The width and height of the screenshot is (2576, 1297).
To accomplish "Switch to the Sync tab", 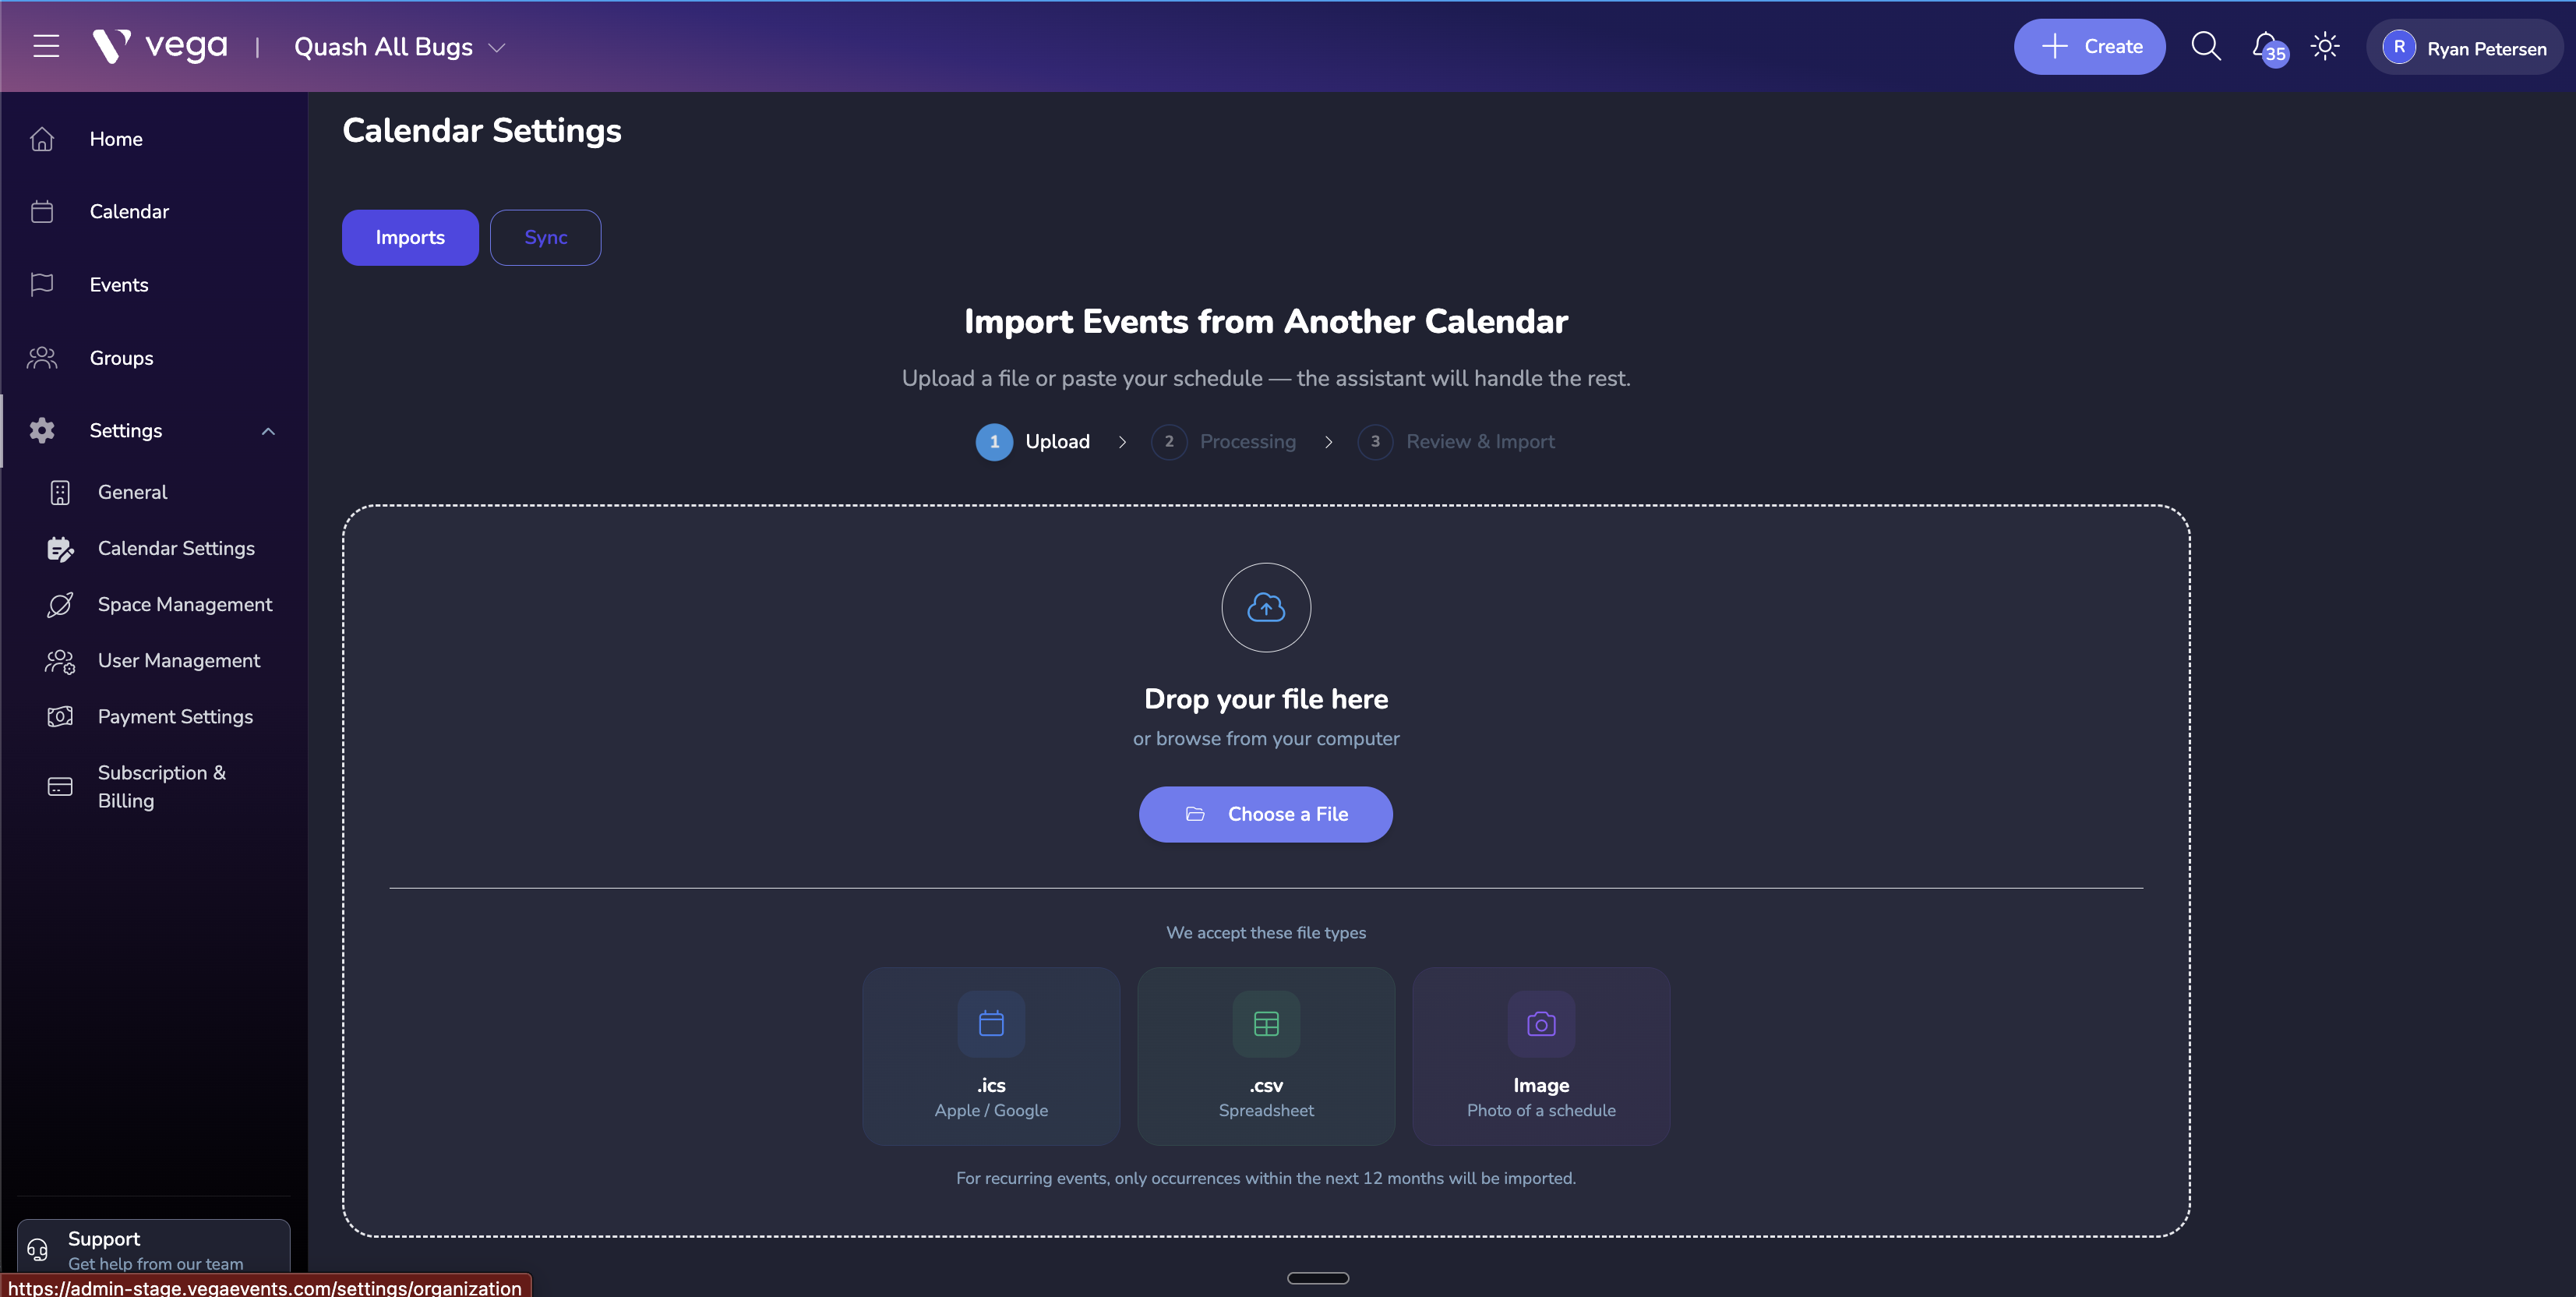I will 545,237.
